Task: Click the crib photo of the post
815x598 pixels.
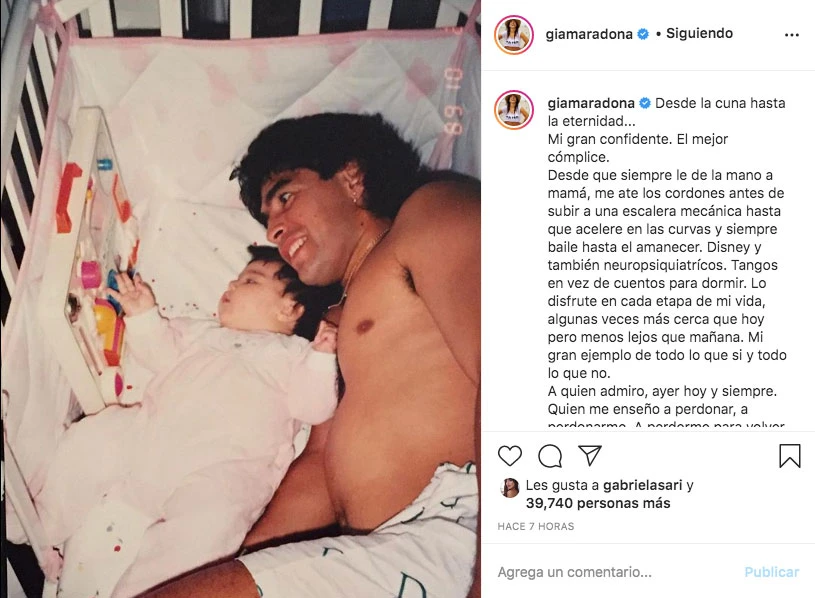Action: (240, 299)
